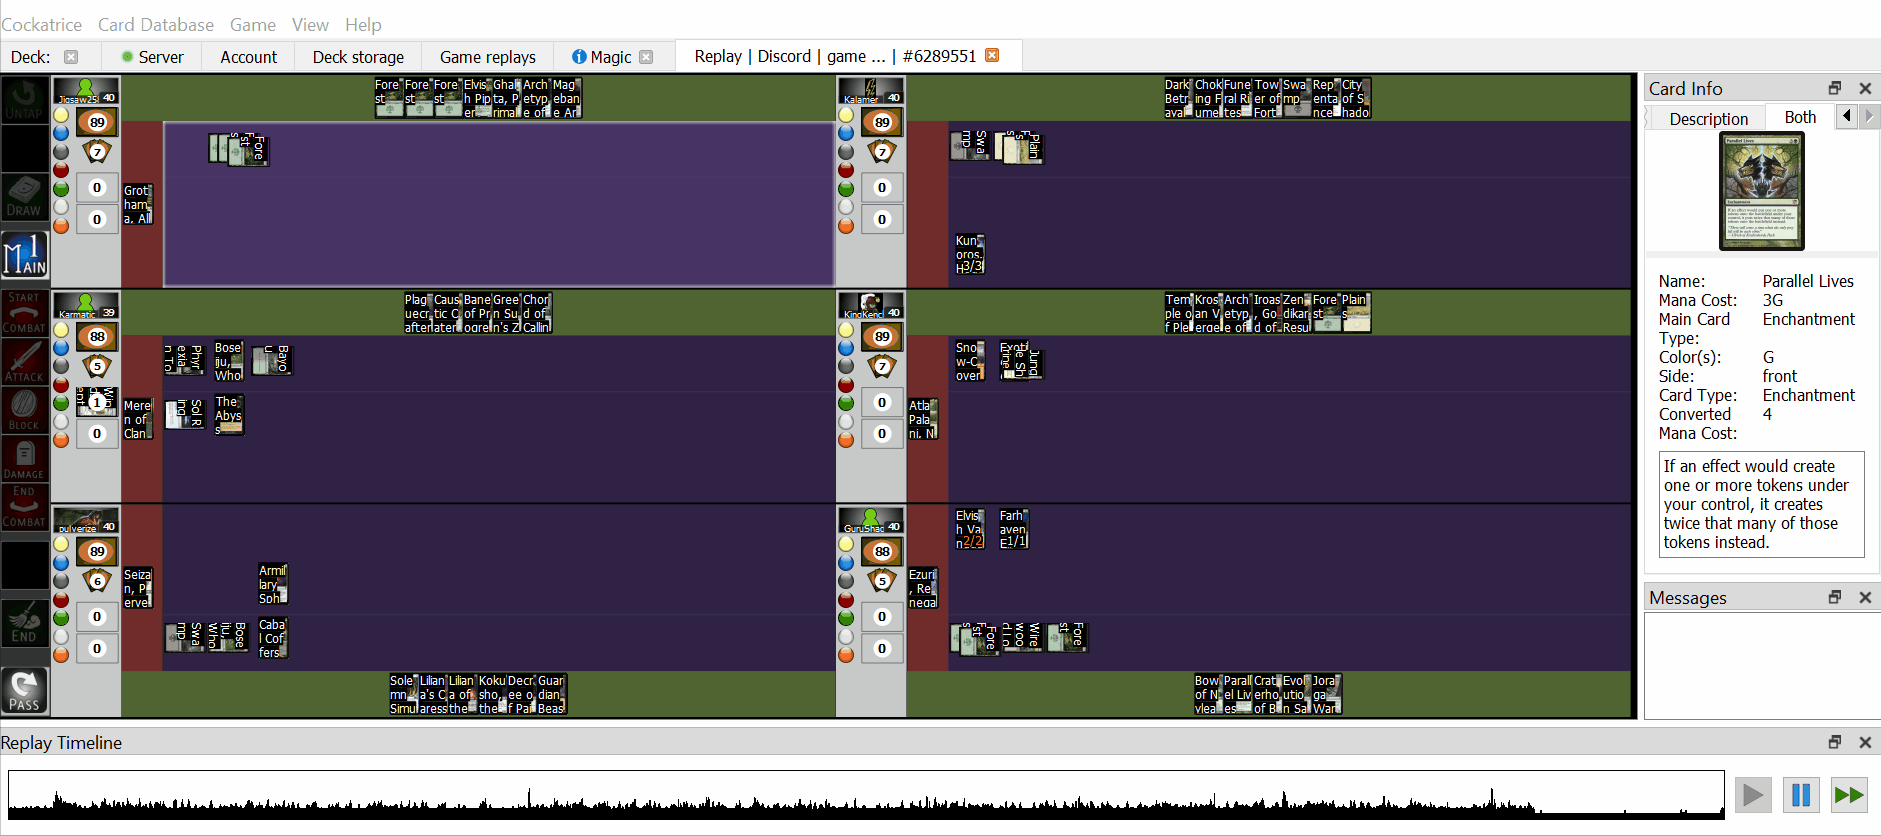The height and width of the screenshot is (836, 1881).
Task: Click Parallel Lives card in bottom hand
Action: click(1238, 694)
